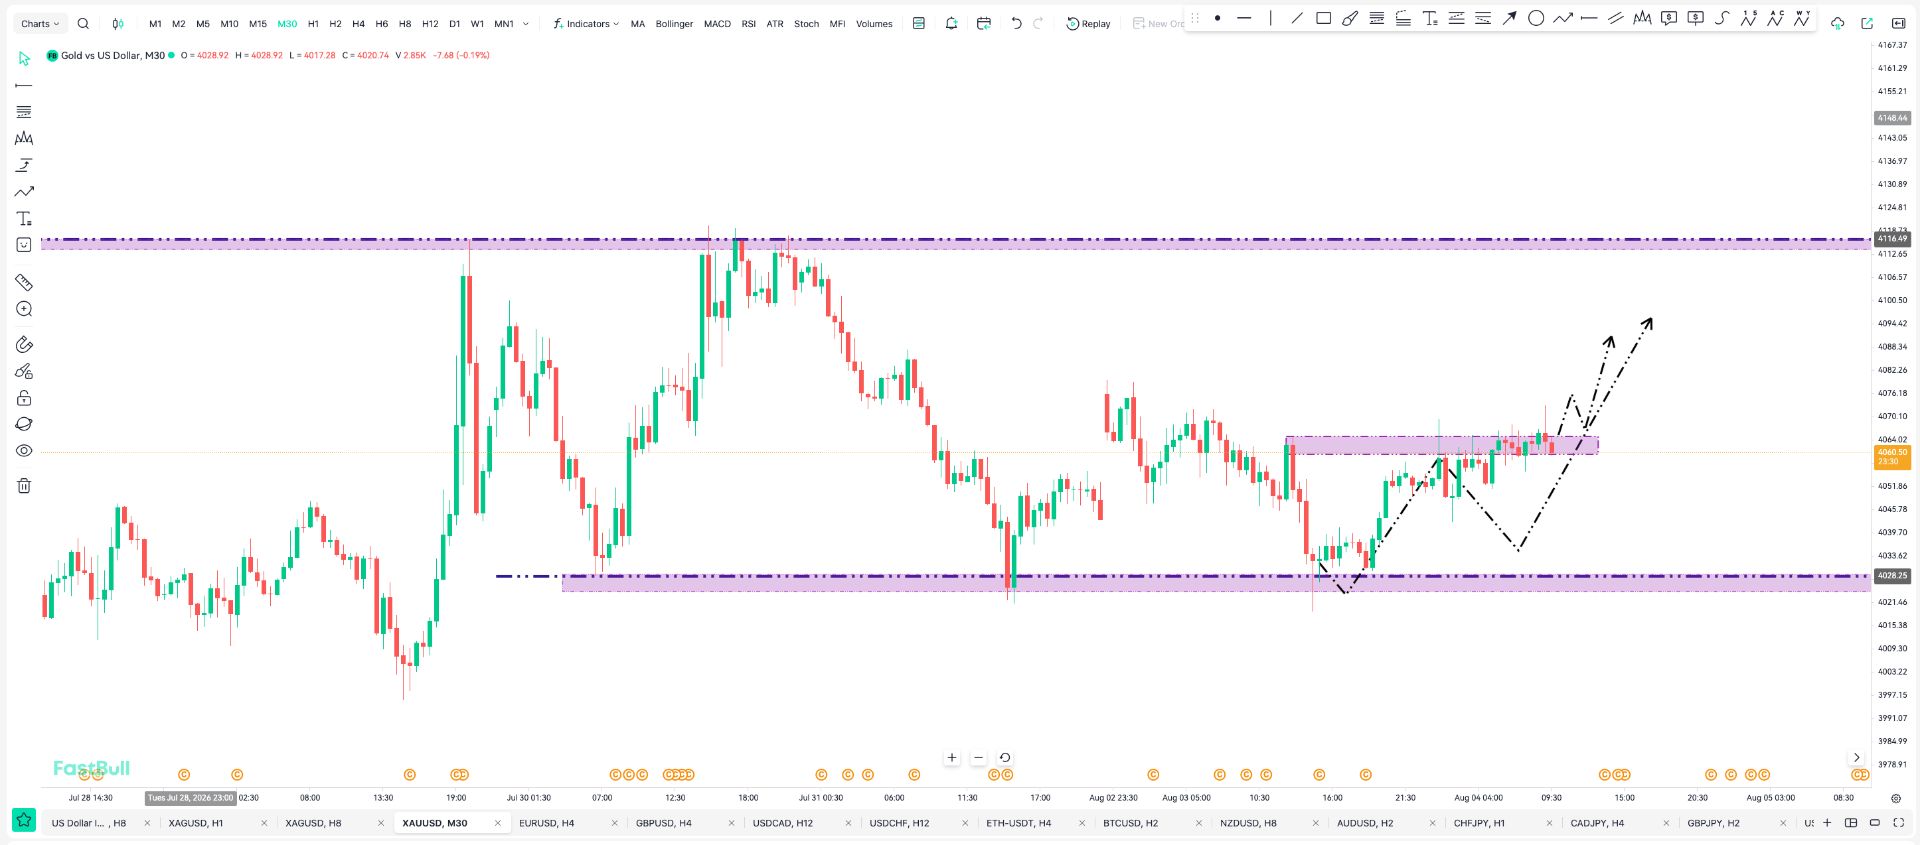The width and height of the screenshot is (1920, 845).
Task: Delete drawings with the trash icon
Action: point(24,486)
